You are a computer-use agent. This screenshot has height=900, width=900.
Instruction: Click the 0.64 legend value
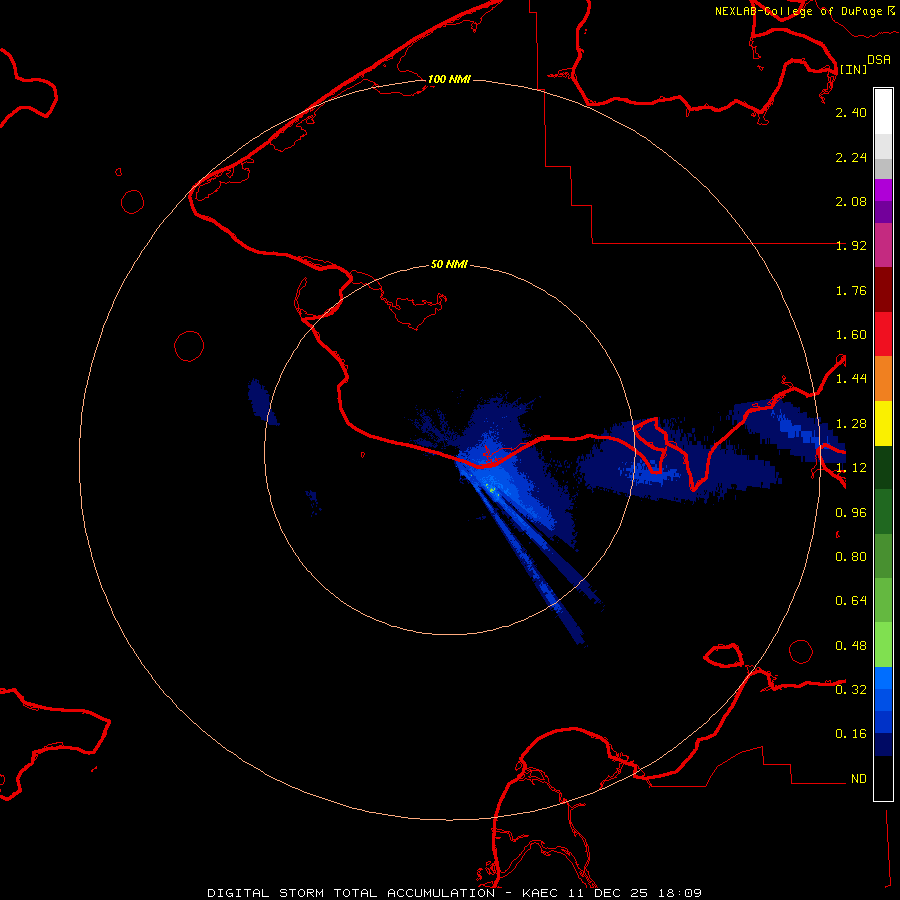pos(851,601)
